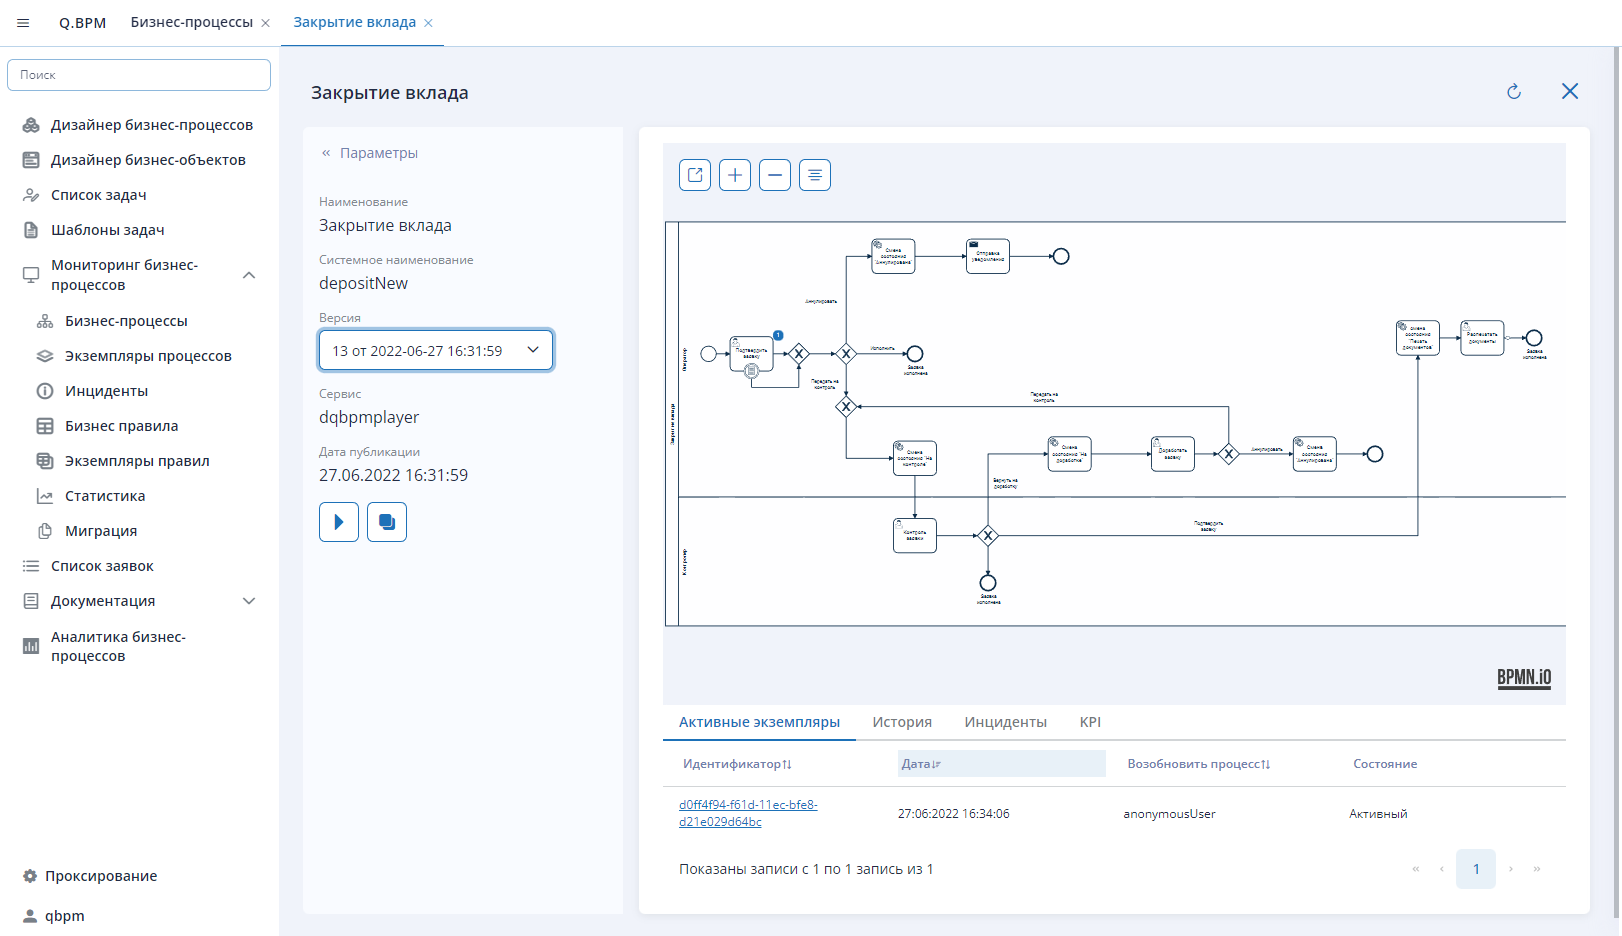Expand the Документация section chevron
Screen dimensions: 1622x936
click(249, 601)
